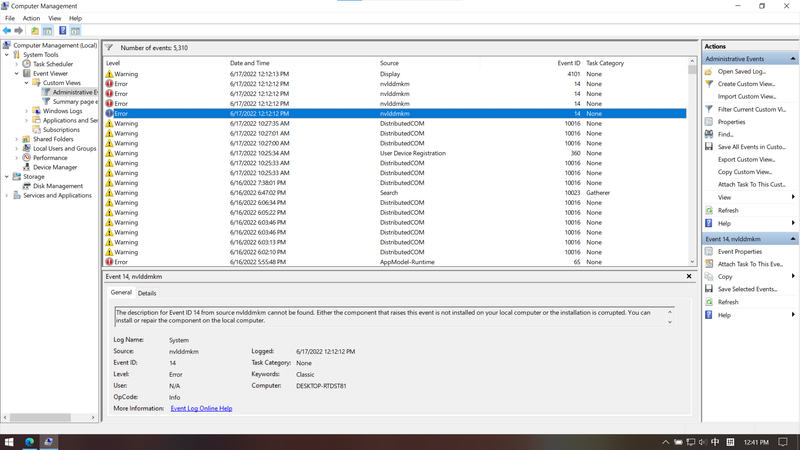Open Task Scheduler in the console tree
Screen dimensions: 800x450
pos(52,64)
